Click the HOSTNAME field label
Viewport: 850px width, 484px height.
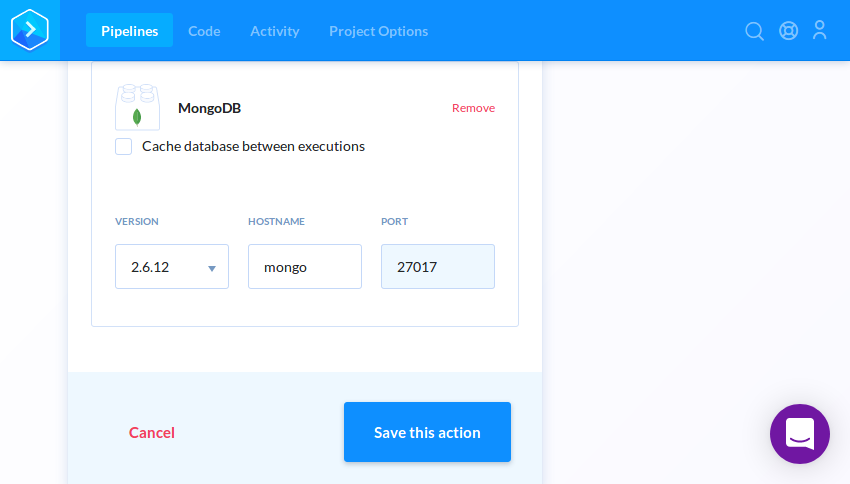click(276, 222)
